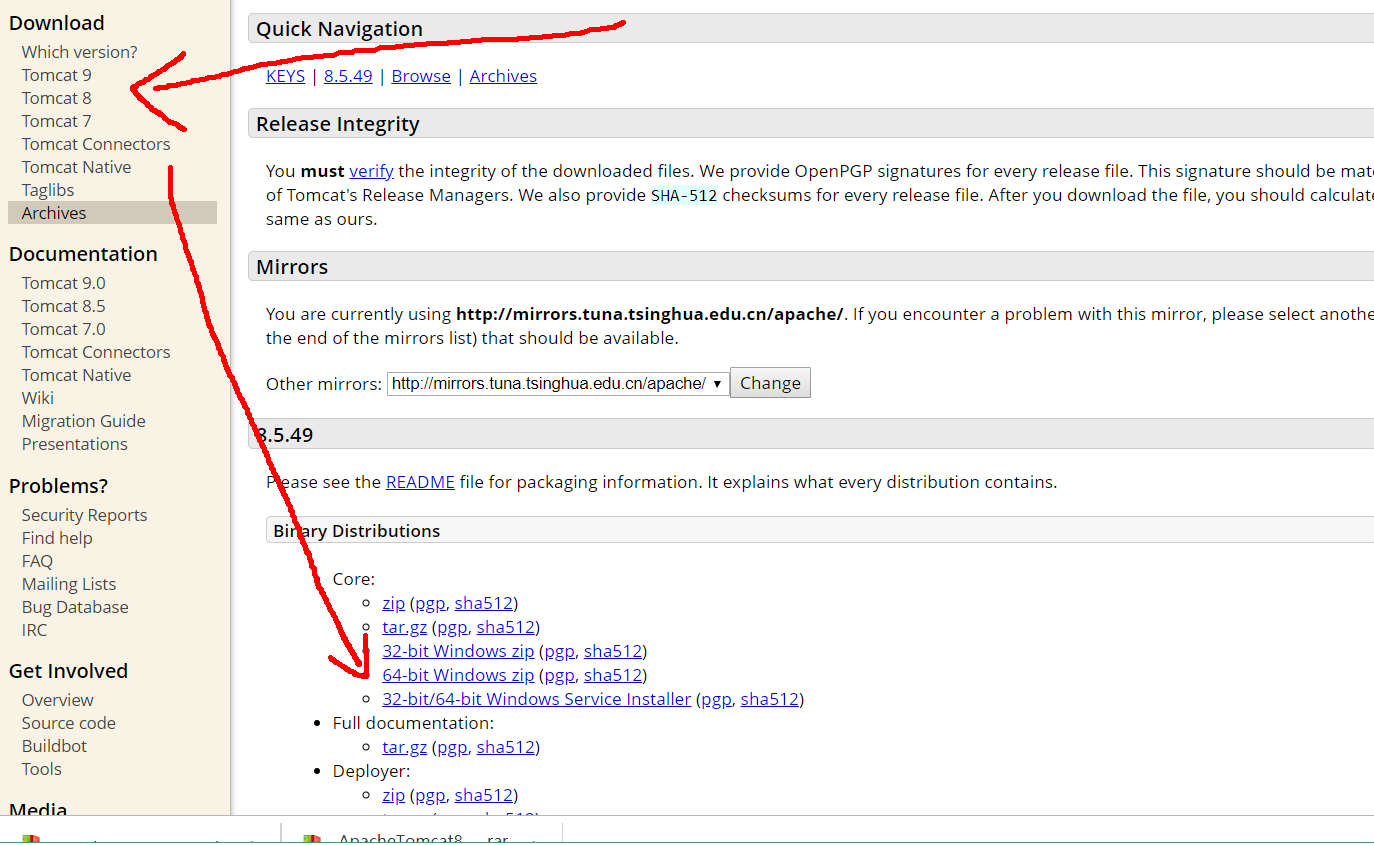Open the pgp signature for Core tar.gz
Viewport: 1374px width, 845px height.
452,627
